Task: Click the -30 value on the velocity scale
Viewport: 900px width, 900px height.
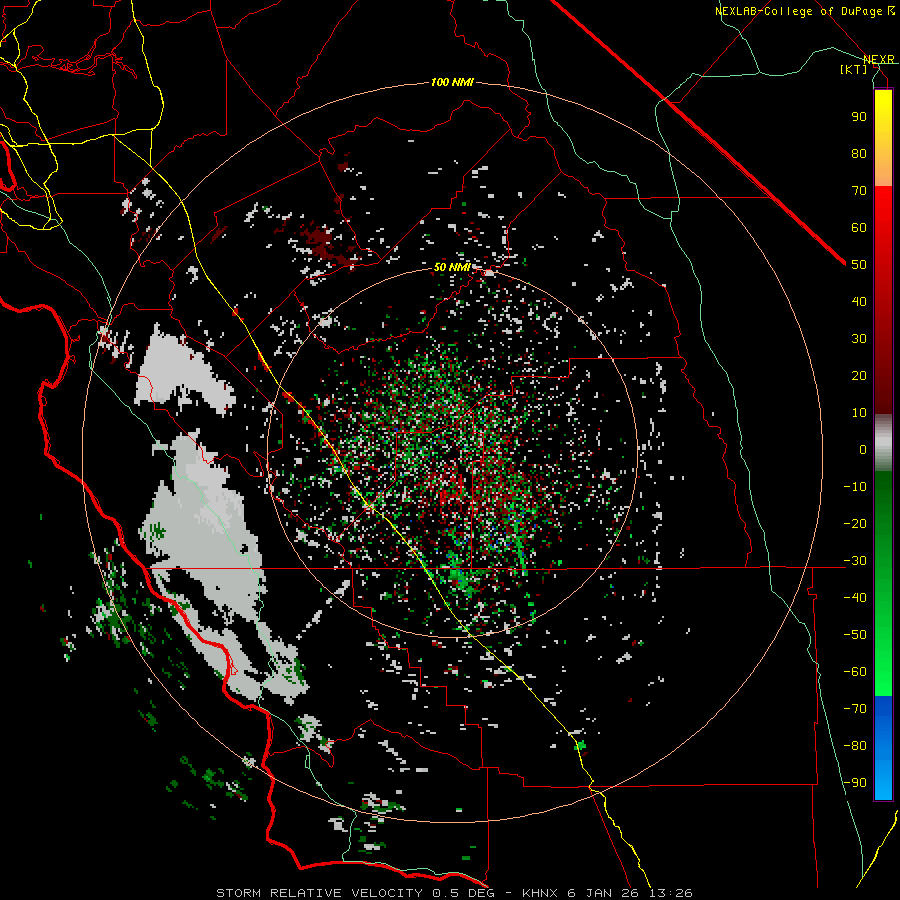Action: (x=855, y=561)
